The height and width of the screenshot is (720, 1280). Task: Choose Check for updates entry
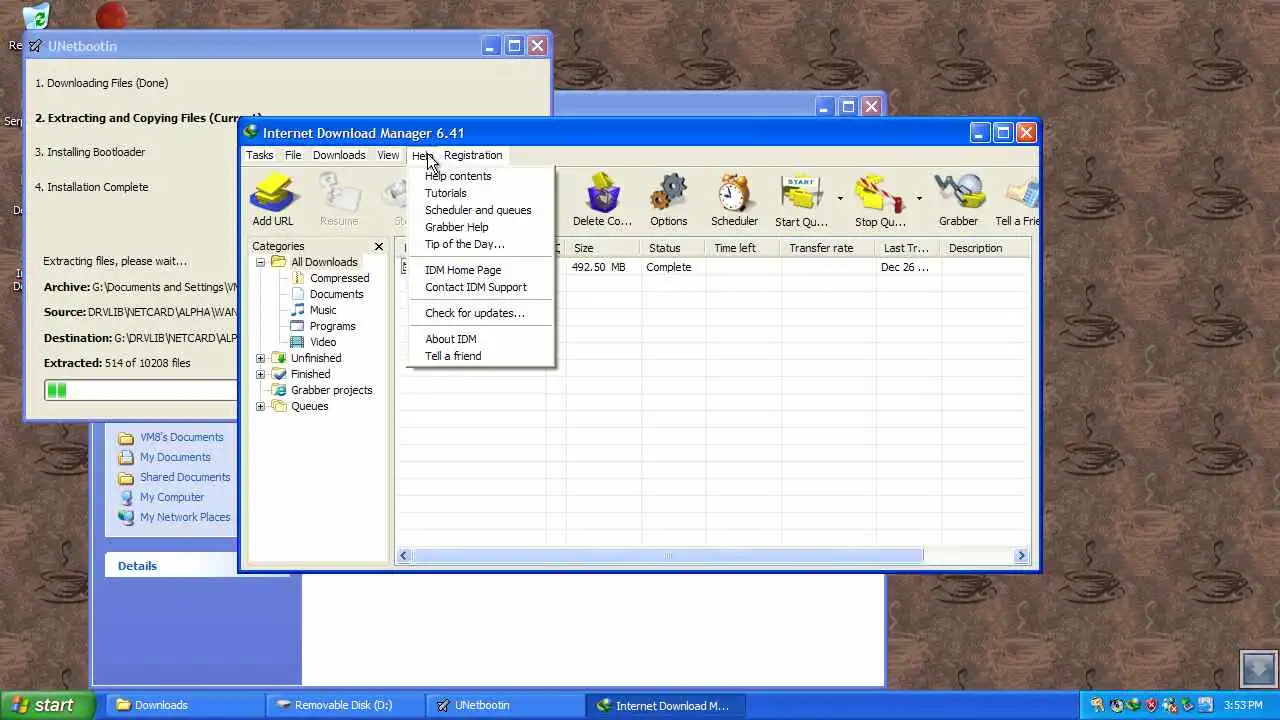481,313
